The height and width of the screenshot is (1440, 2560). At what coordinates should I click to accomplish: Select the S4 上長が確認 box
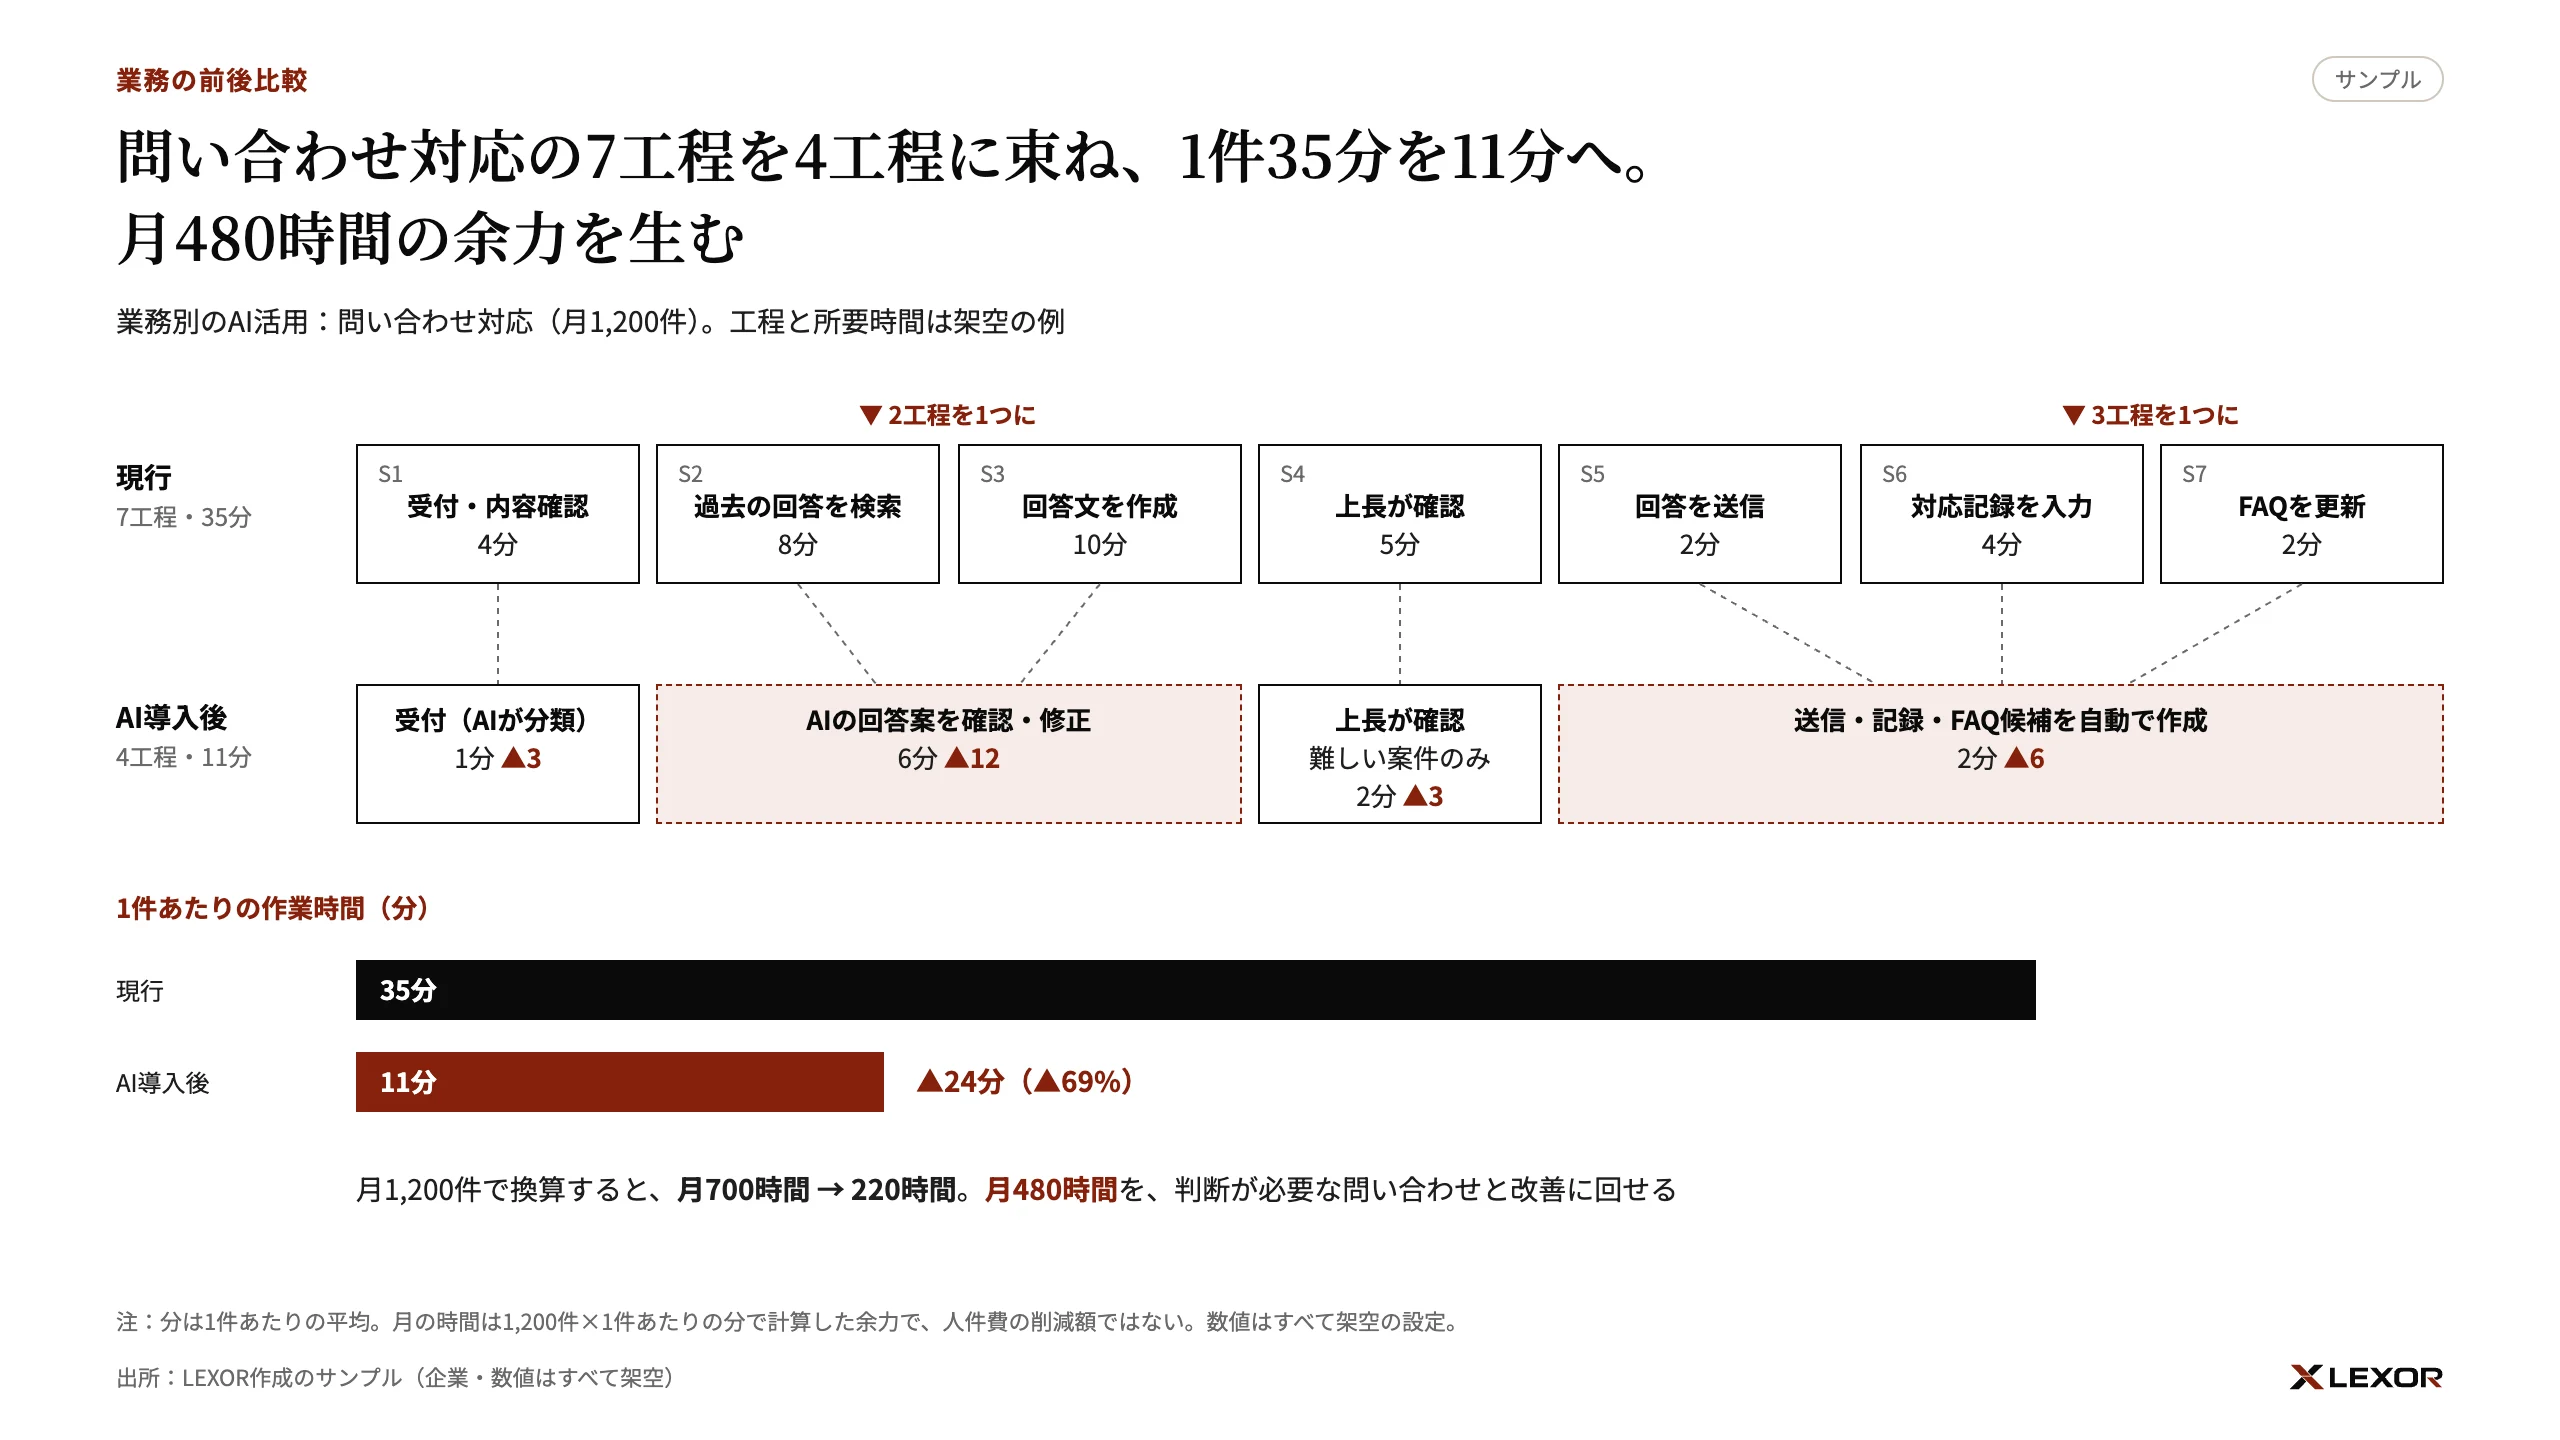[x=1399, y=514]
